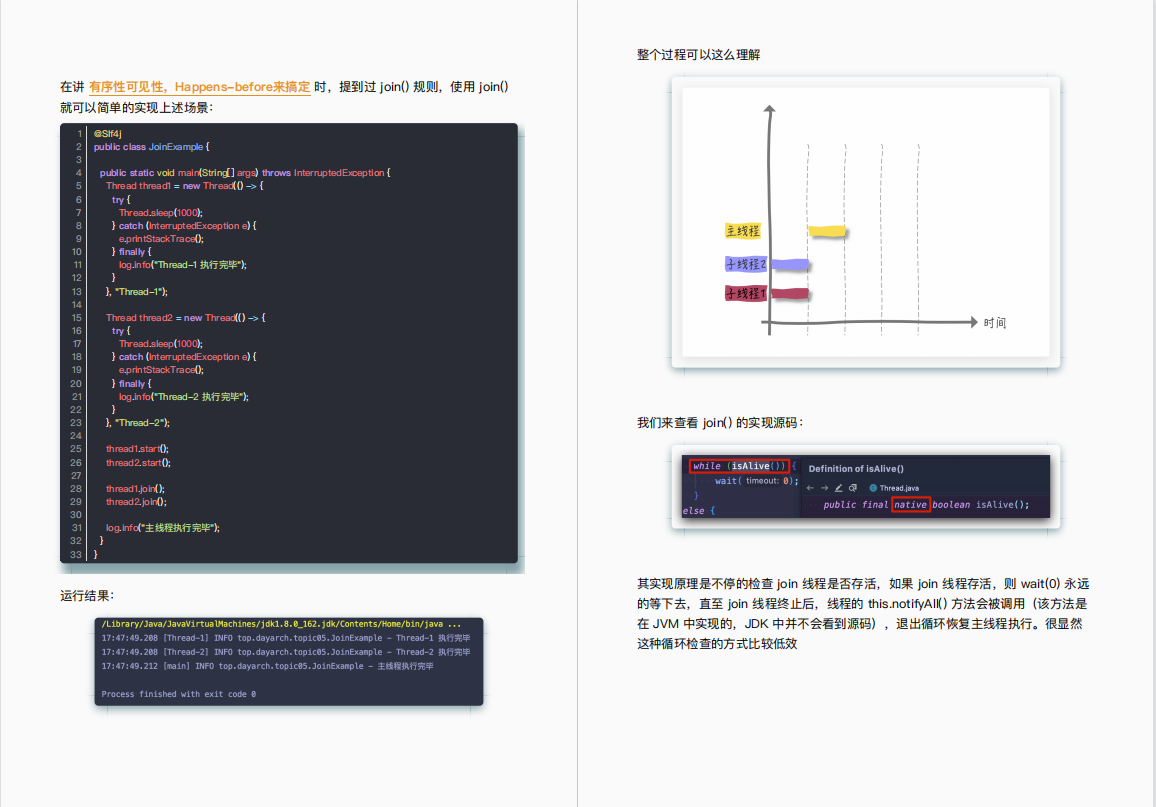1156x807 pixels.
Task: Click the 'thread2.start();' code line
Action: [138, 463]
